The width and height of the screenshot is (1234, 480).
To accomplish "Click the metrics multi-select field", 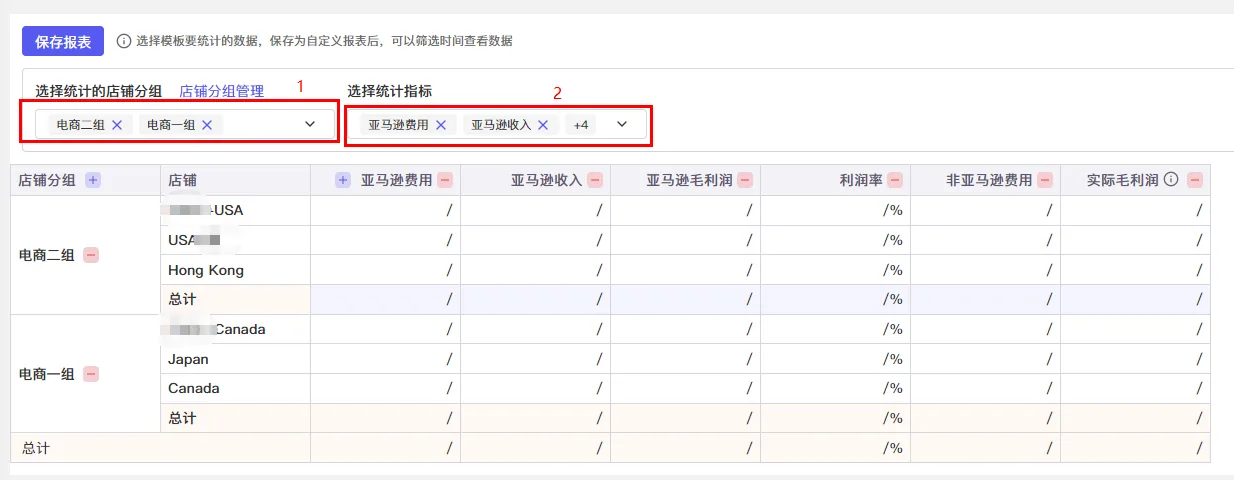I will (498, 125).
